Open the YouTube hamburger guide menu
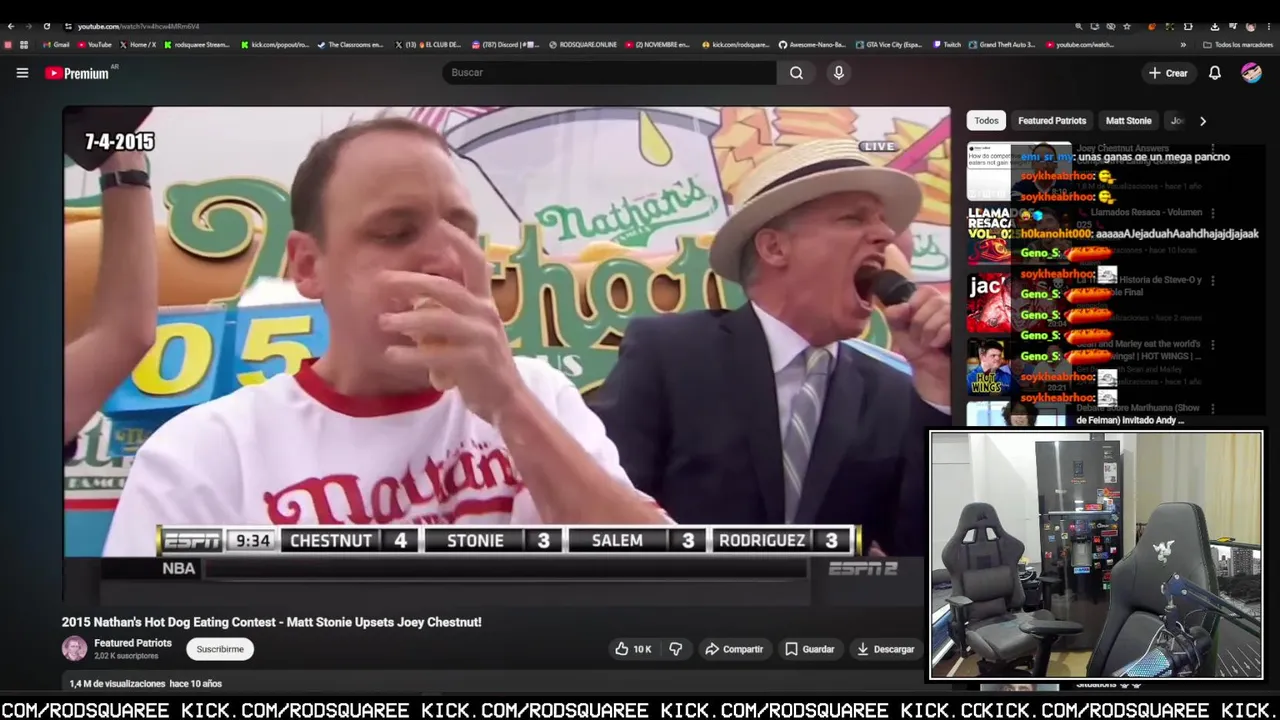Screen dimensions: 1280x720 (x=22, y=73)
